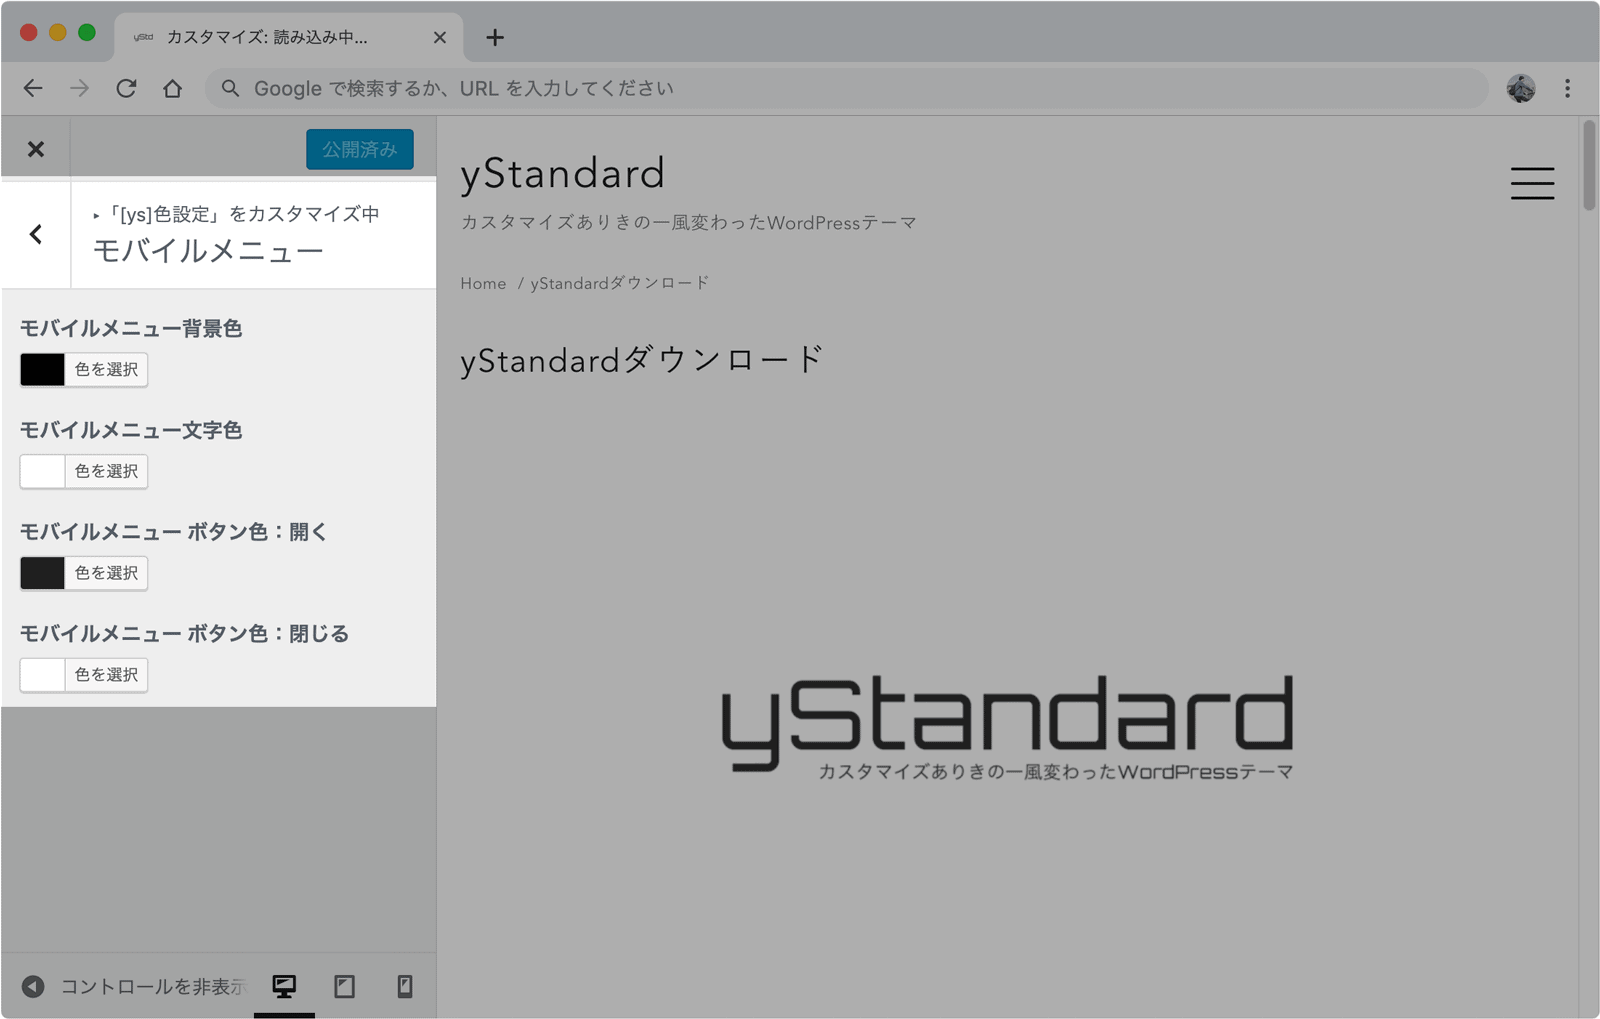
Task: Open the 色を選択 button for モバイルメニュー文字色
Action: pos(106,472)
